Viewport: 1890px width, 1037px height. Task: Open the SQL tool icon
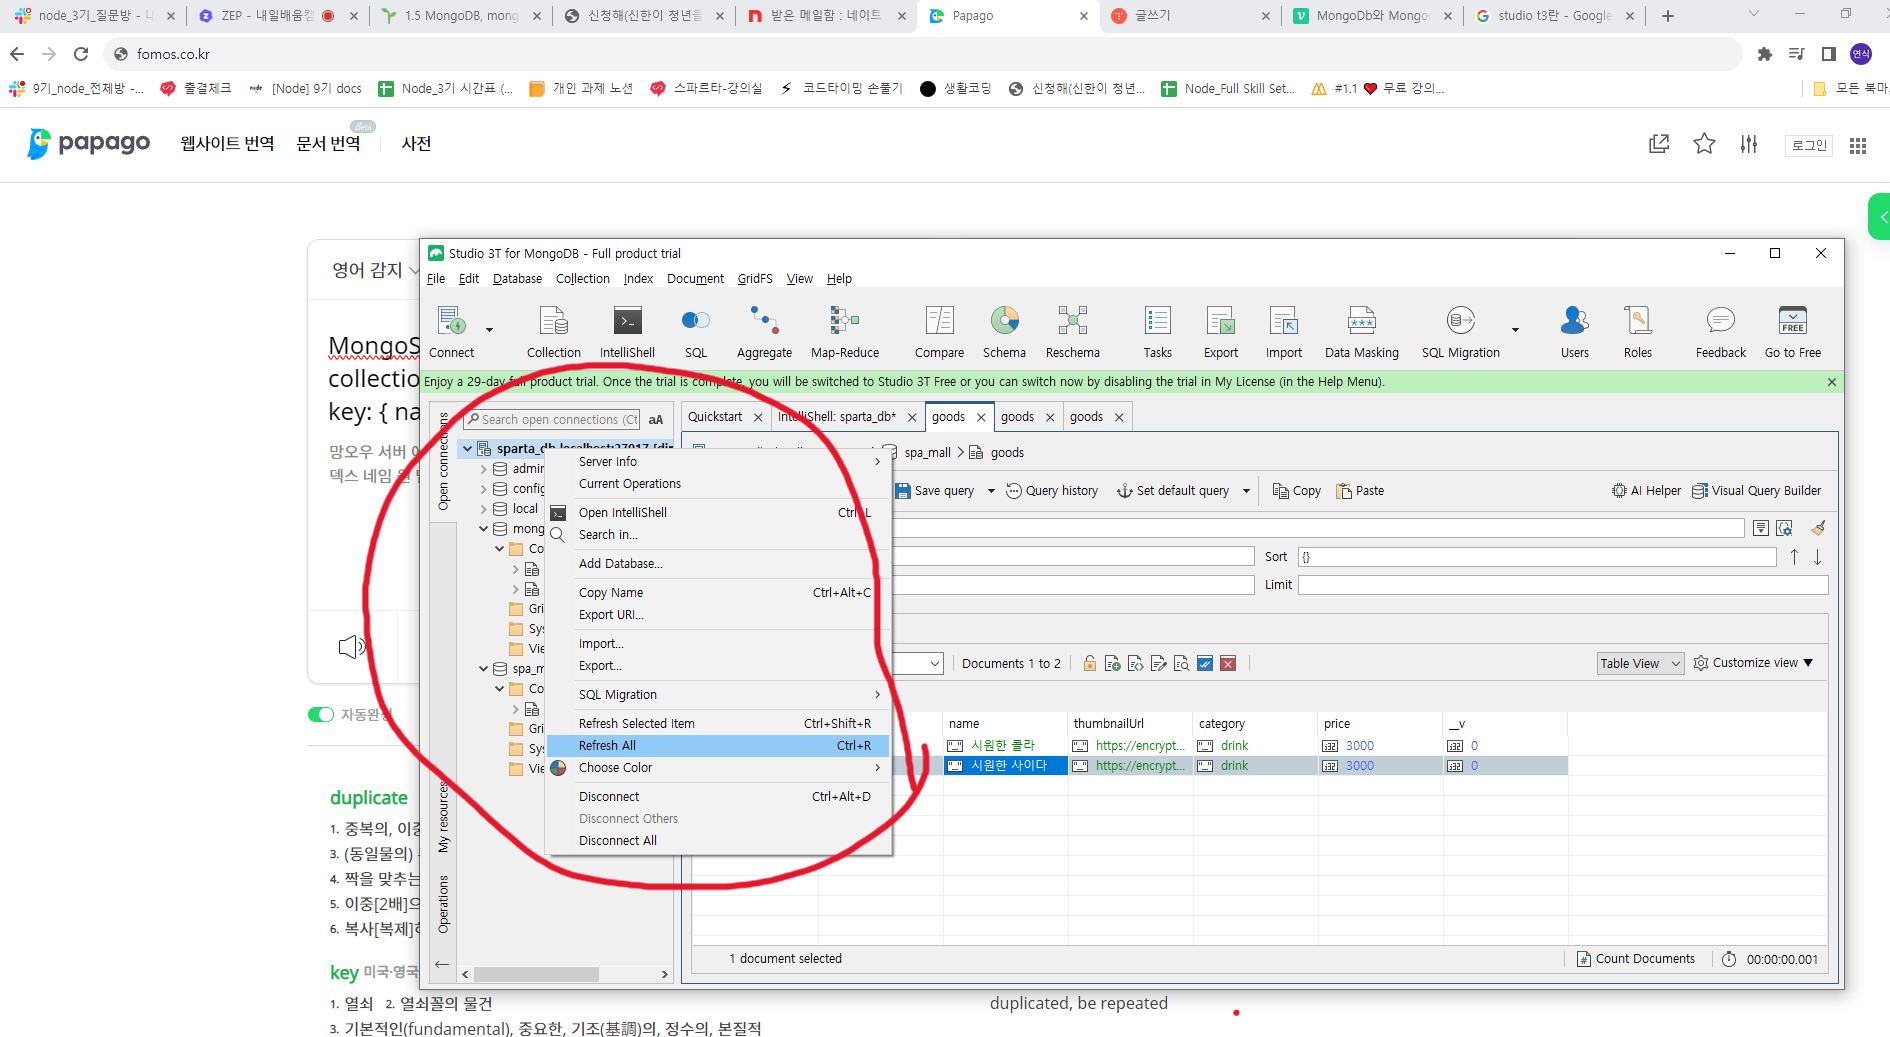click(x=696, y=331)
